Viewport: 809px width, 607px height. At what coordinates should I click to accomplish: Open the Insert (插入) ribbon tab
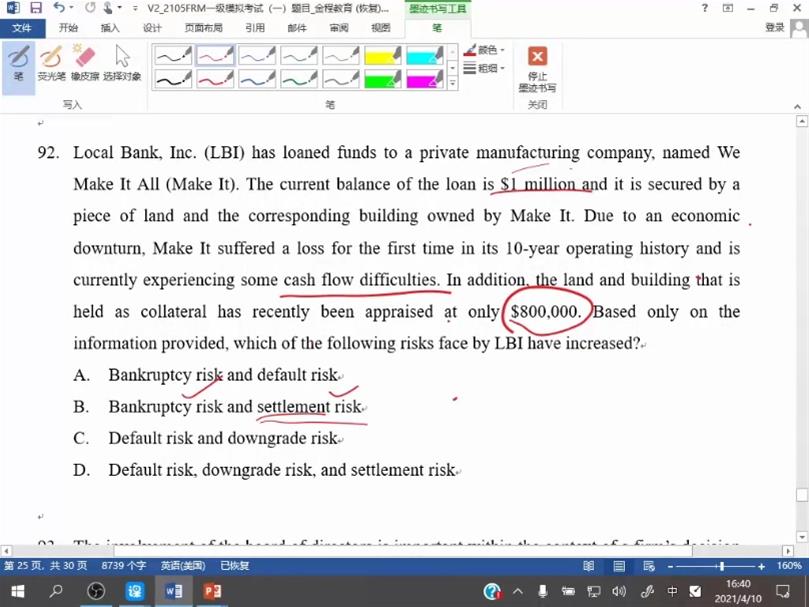pyautogui.click(x=109, y=28)
